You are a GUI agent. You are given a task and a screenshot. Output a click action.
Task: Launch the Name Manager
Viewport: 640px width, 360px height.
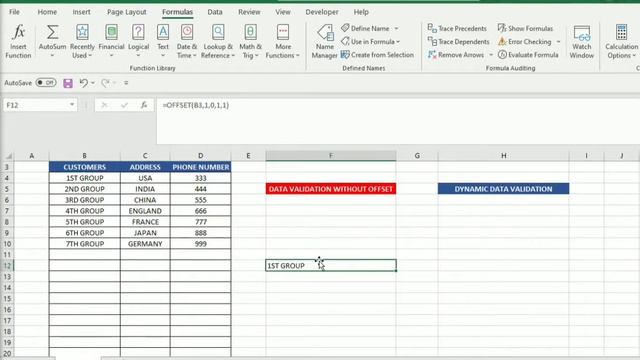(324, 41)
